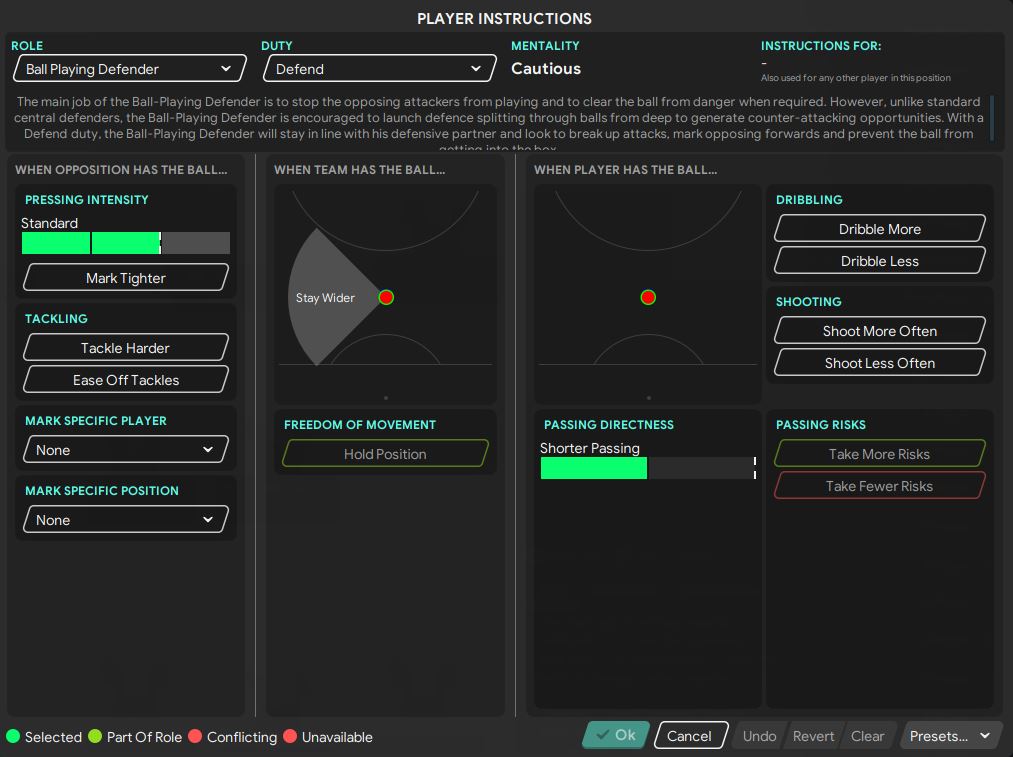
Task: Enable Ease Off Tackles instruction
Action: (x=126, y=380)
